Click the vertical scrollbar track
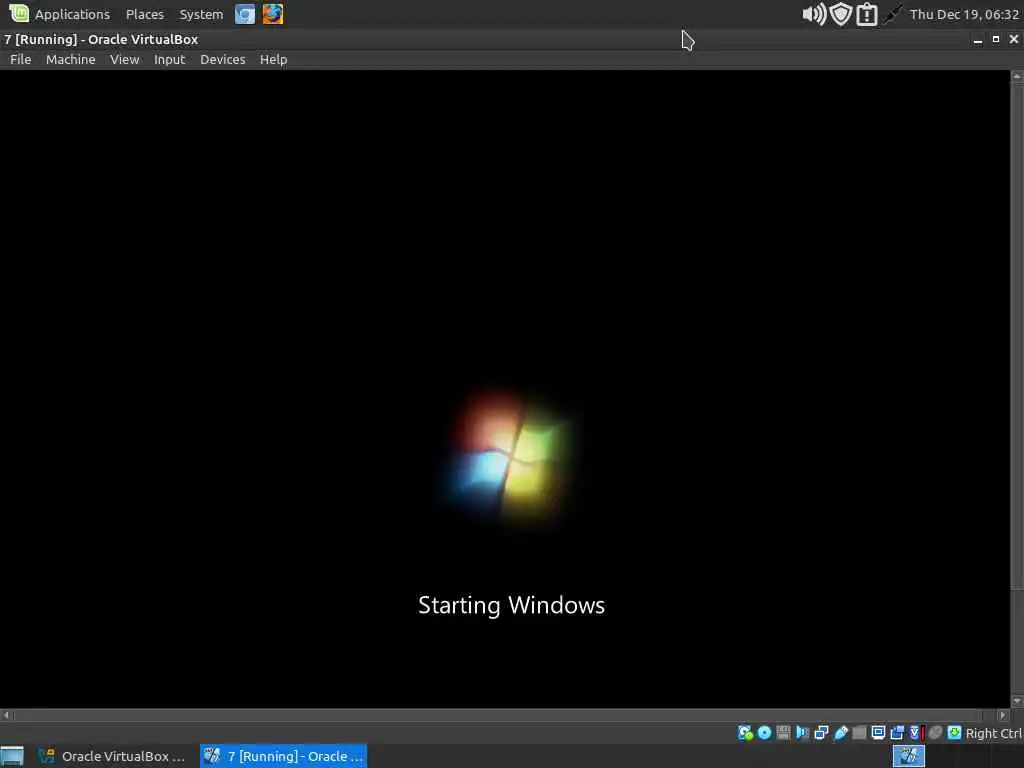 click(x=1017, y=389)
